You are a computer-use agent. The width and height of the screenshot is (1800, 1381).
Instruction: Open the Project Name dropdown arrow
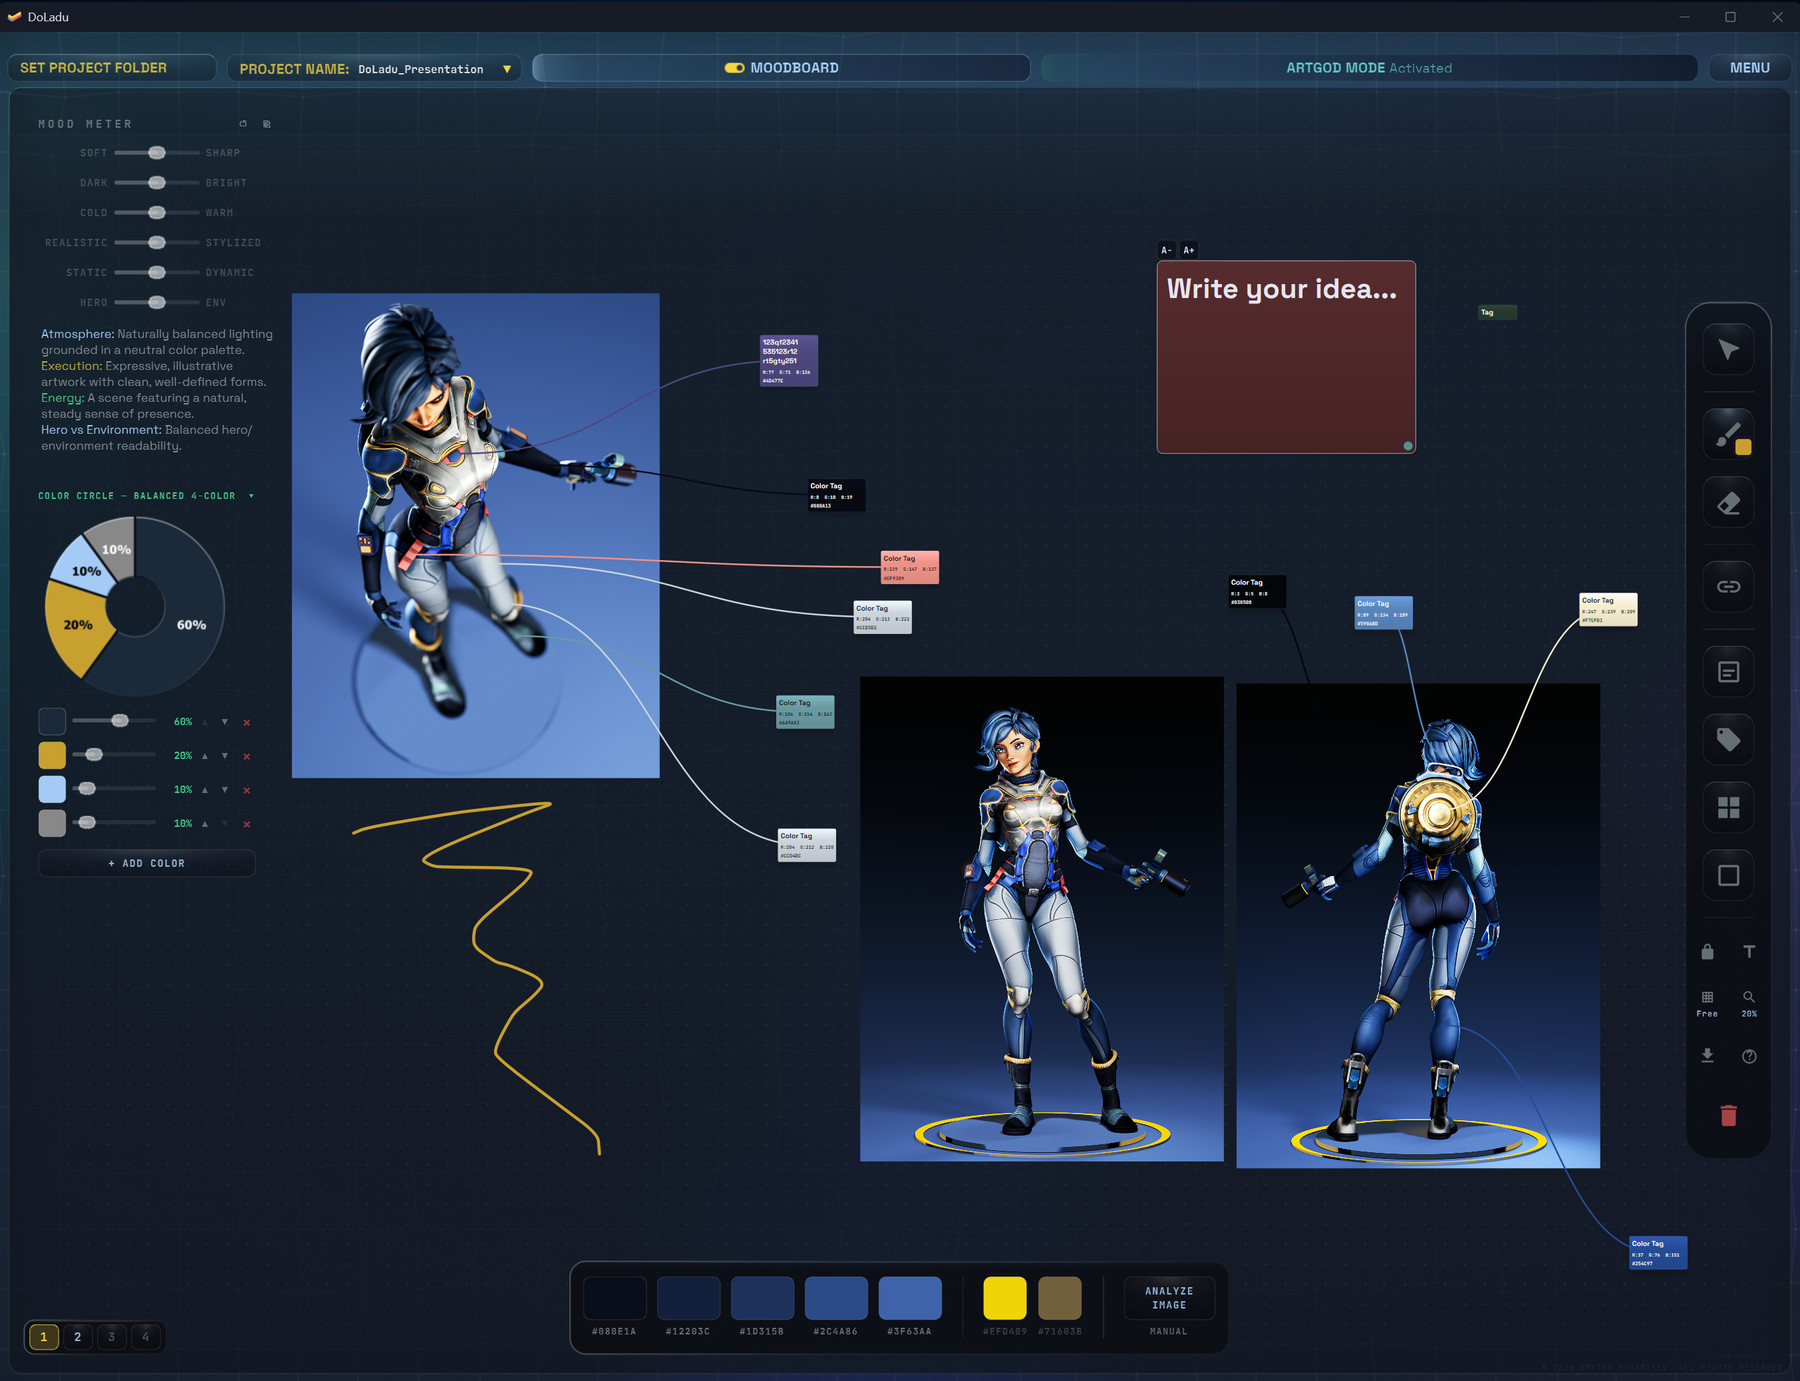[x=507, y=69]
